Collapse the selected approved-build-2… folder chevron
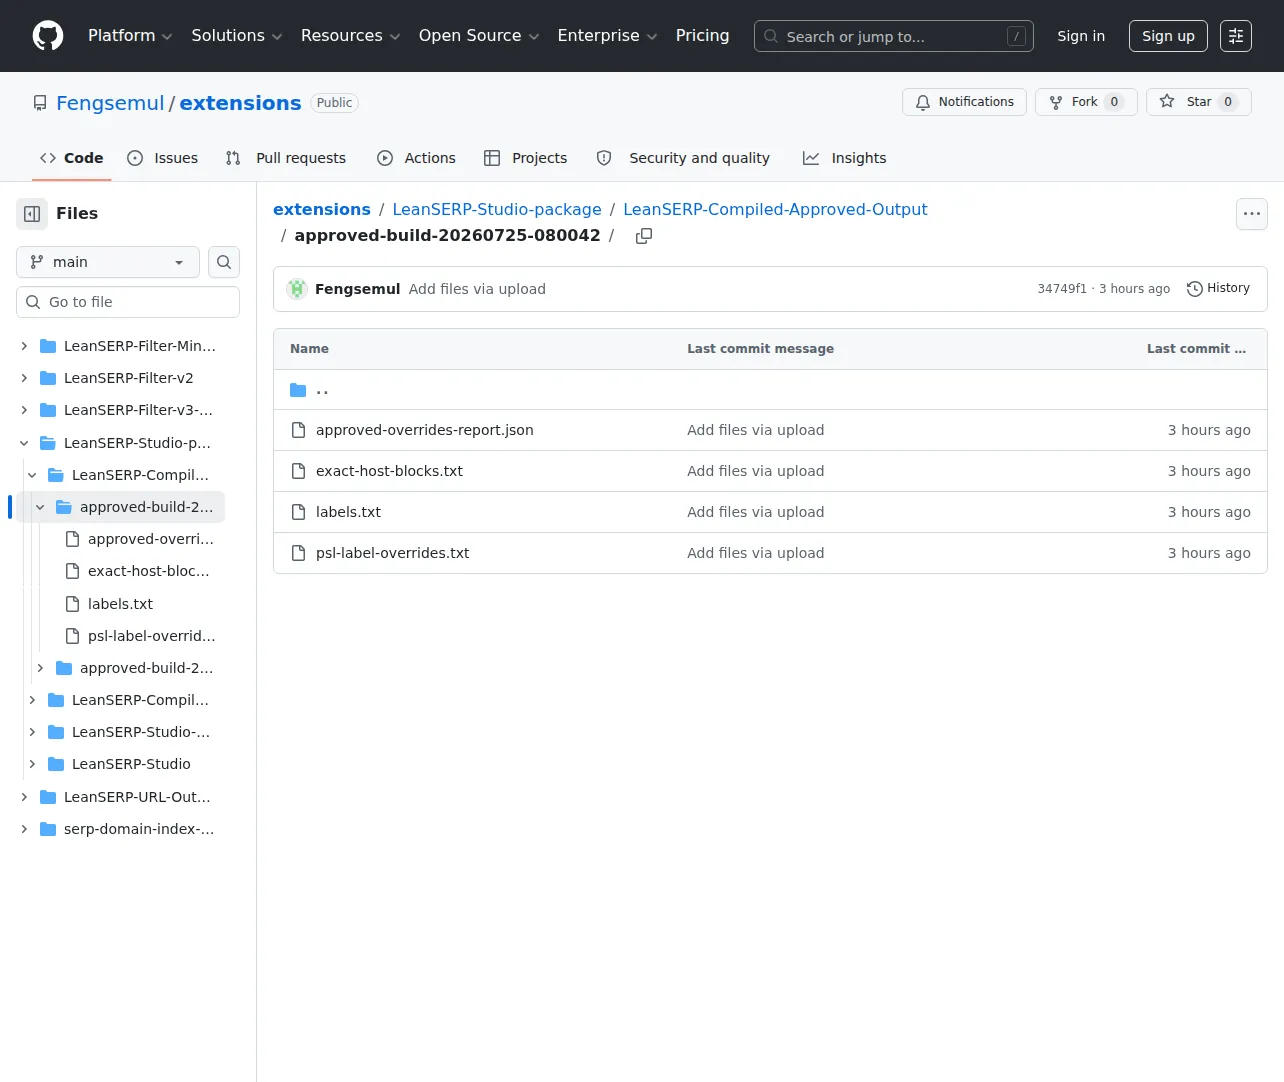 click(40, 507)
